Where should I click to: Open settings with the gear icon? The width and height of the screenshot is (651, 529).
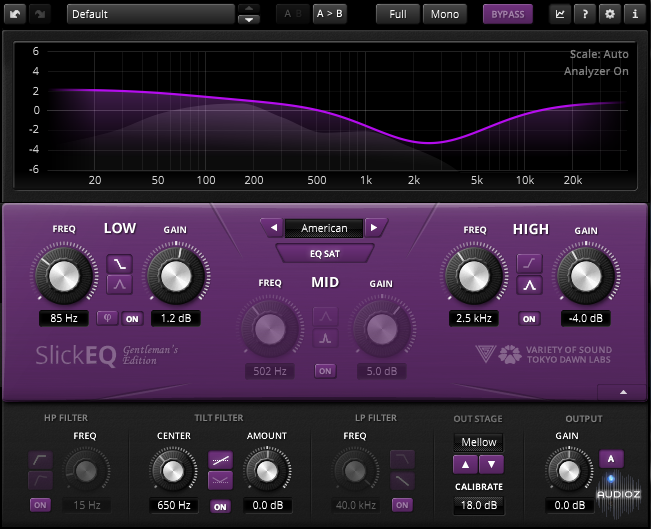pyautogui.click(x=609, y=14)
